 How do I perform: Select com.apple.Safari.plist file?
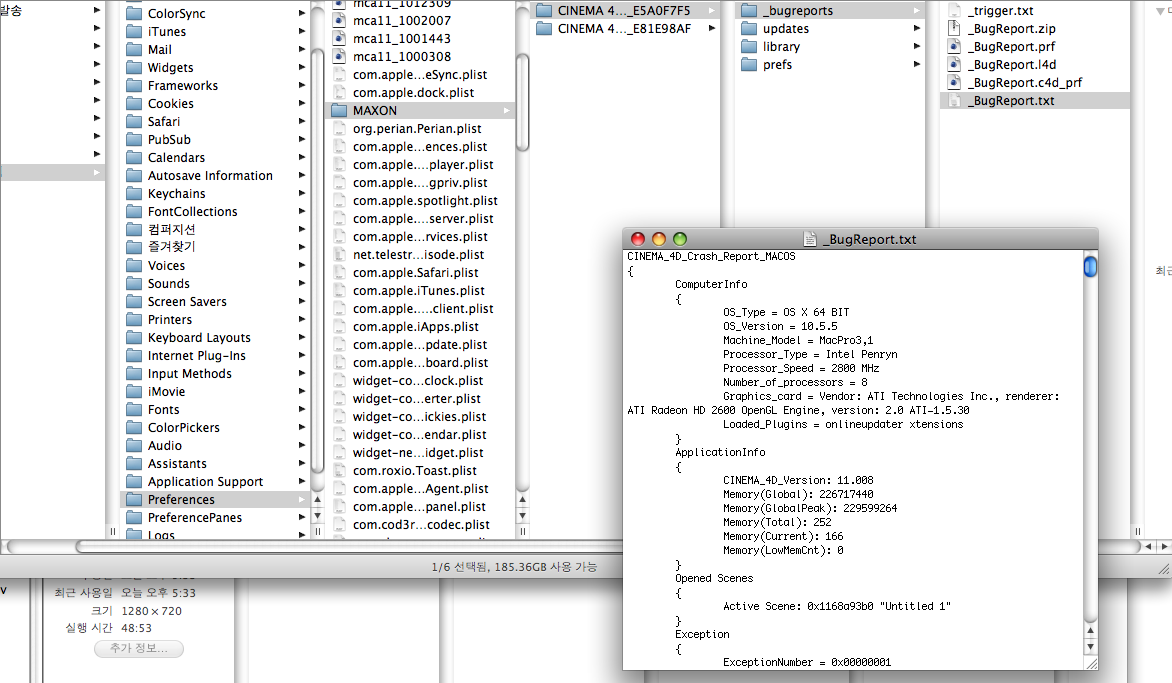pos(416,273)
